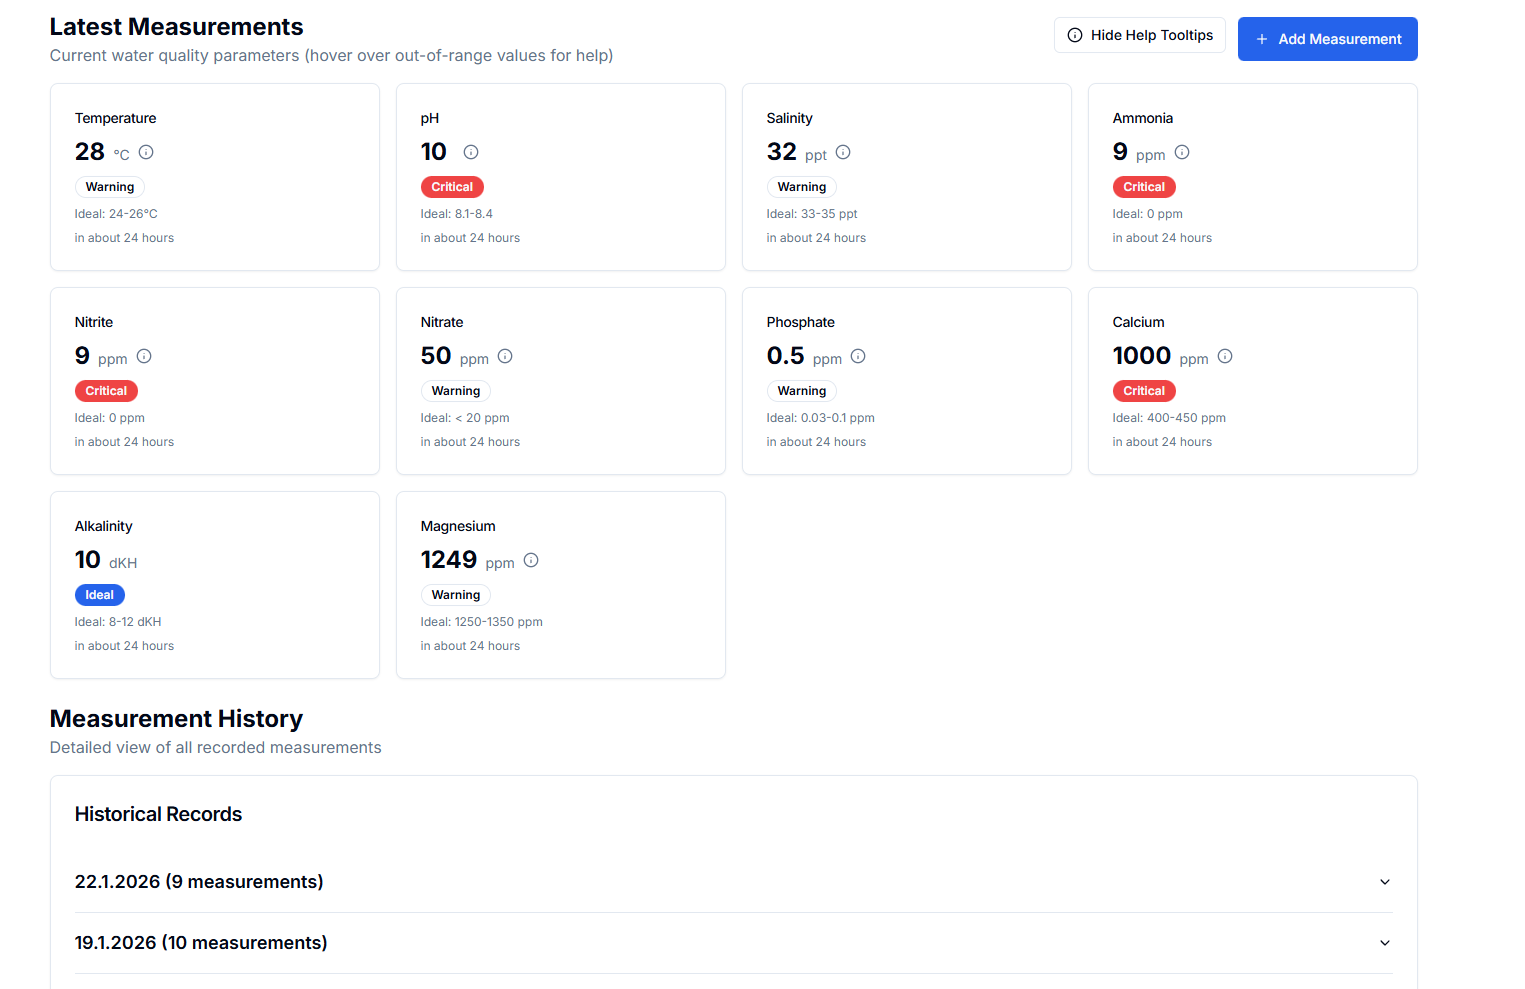
Task: Expand chevron for the 22.1.2026 records
Action: [1384, 882]
